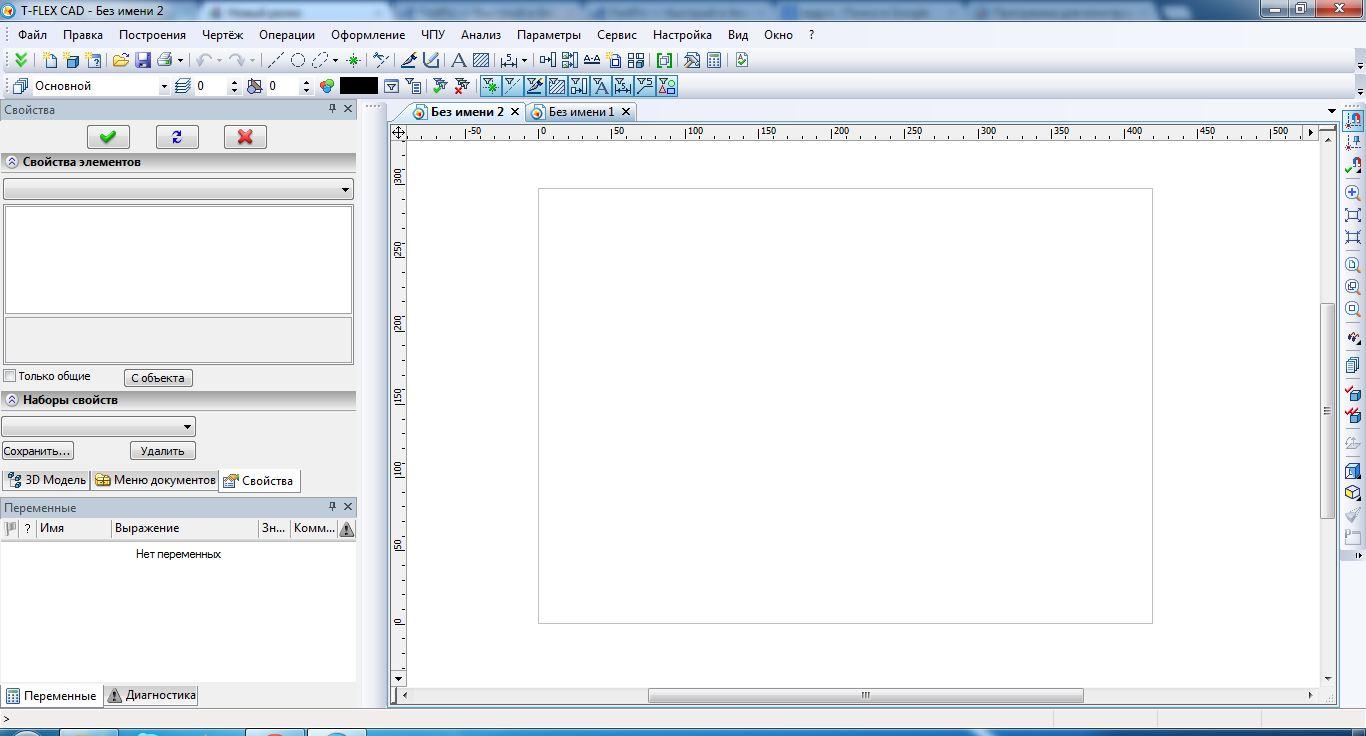Select the node creation tool
This screenshot has width=1366, height=736.
pos(353,60)
